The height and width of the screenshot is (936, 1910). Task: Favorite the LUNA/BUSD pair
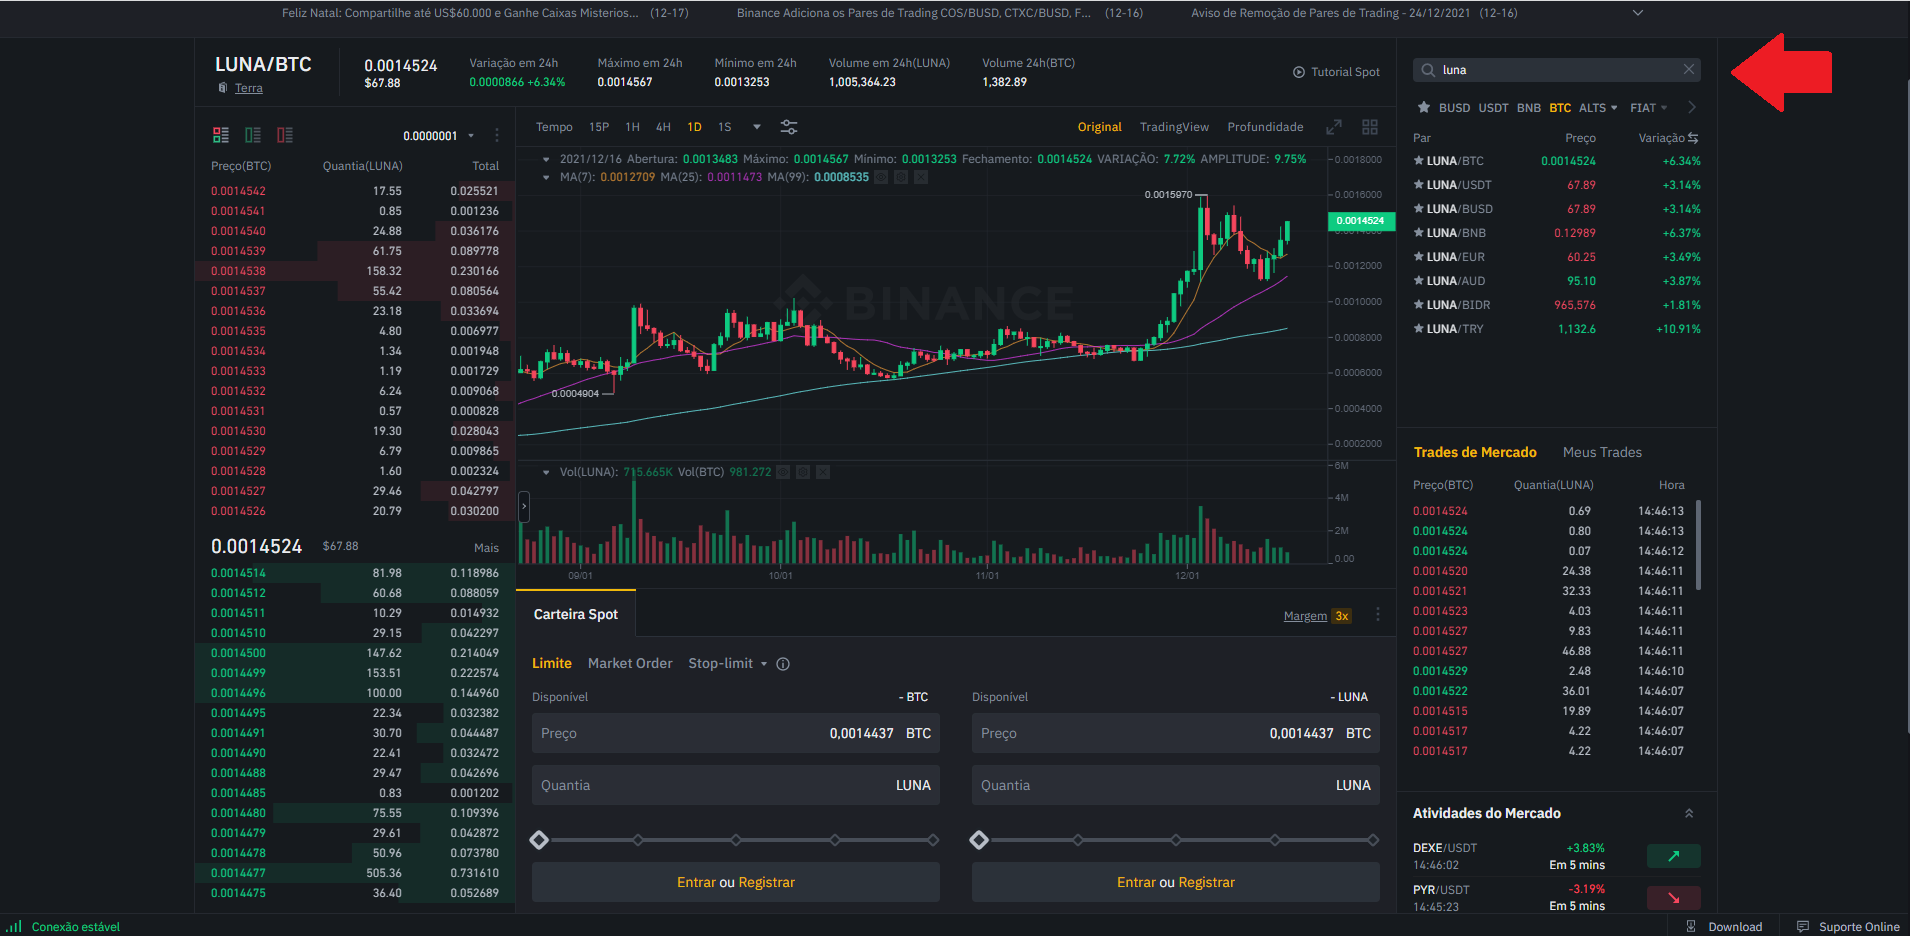point(1418,209)
